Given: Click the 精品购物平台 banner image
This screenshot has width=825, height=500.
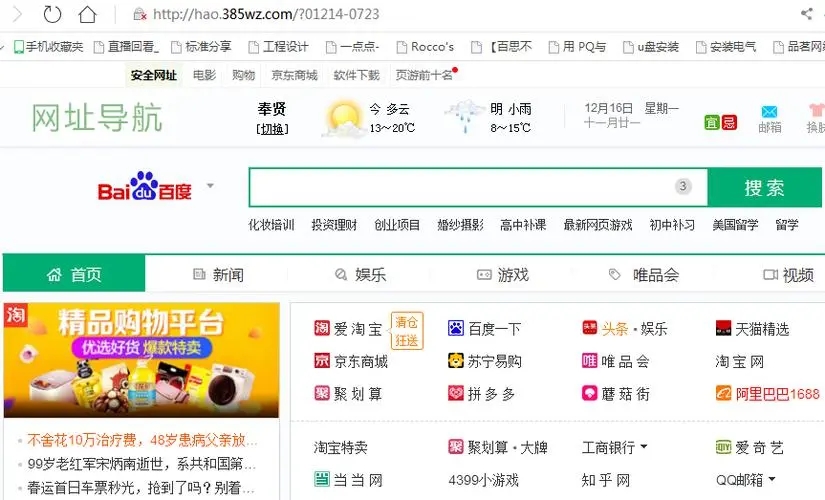Looking at the screenshot, I should tap(141, 360).
